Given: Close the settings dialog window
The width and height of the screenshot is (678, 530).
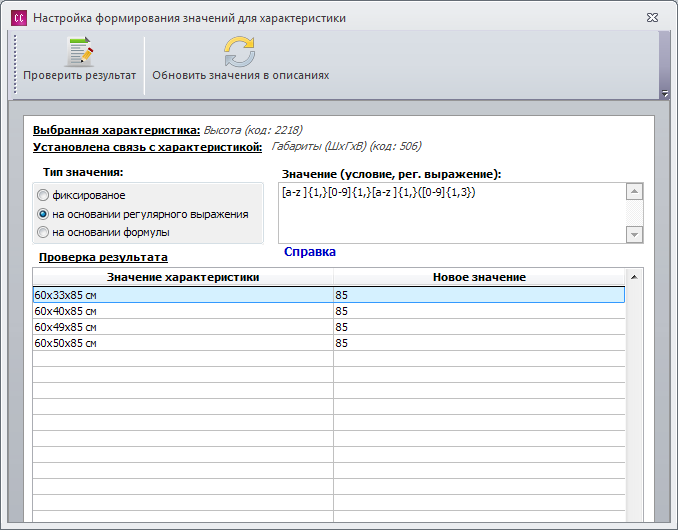Looking at the screenshot, I should tap(652, 18).
